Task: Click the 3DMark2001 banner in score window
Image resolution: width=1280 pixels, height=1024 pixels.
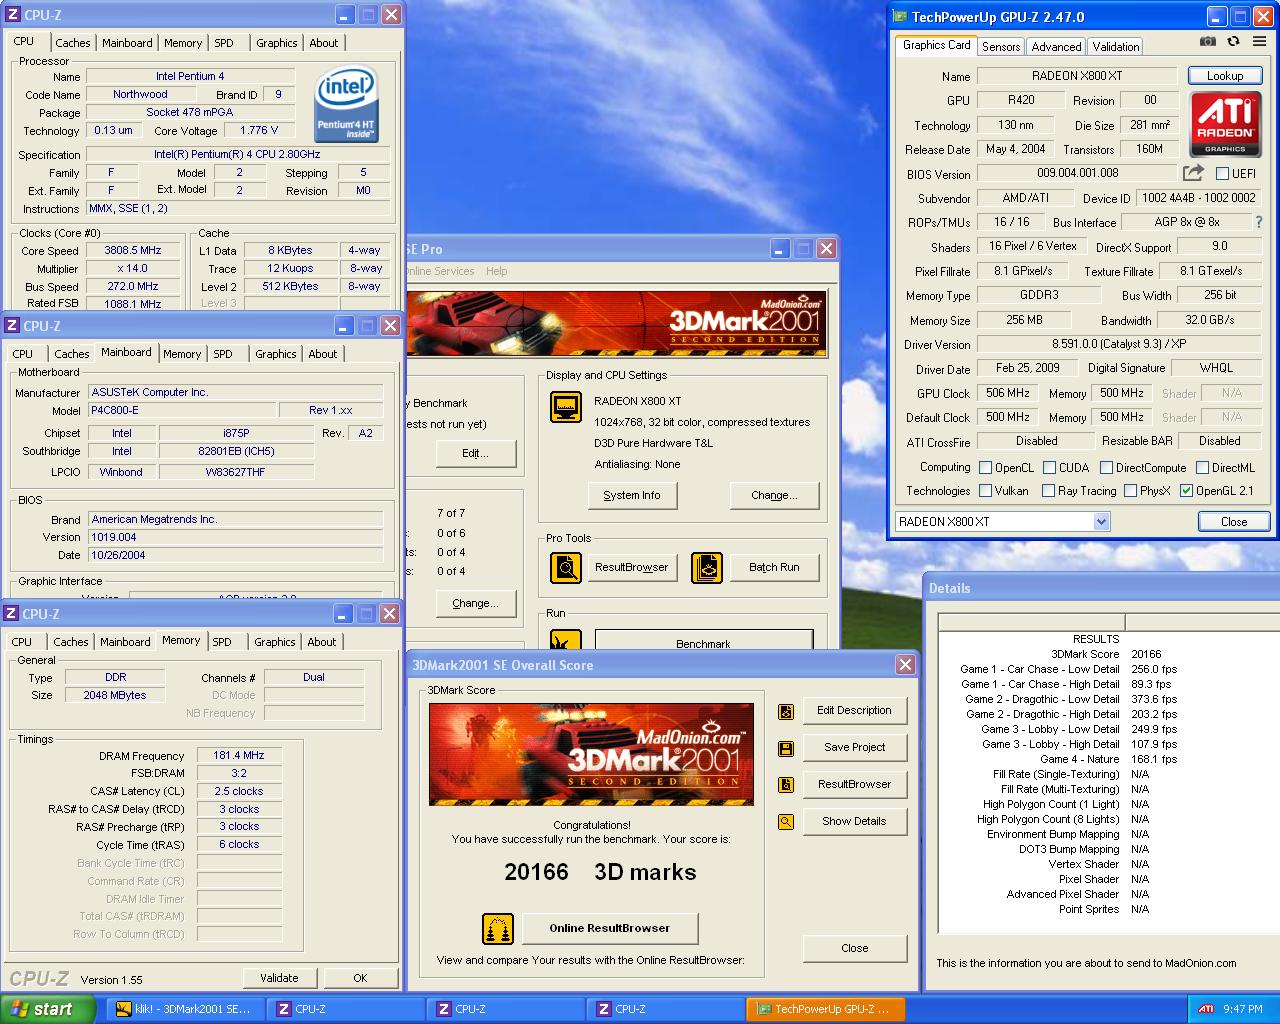Action: tap(591, 754)
